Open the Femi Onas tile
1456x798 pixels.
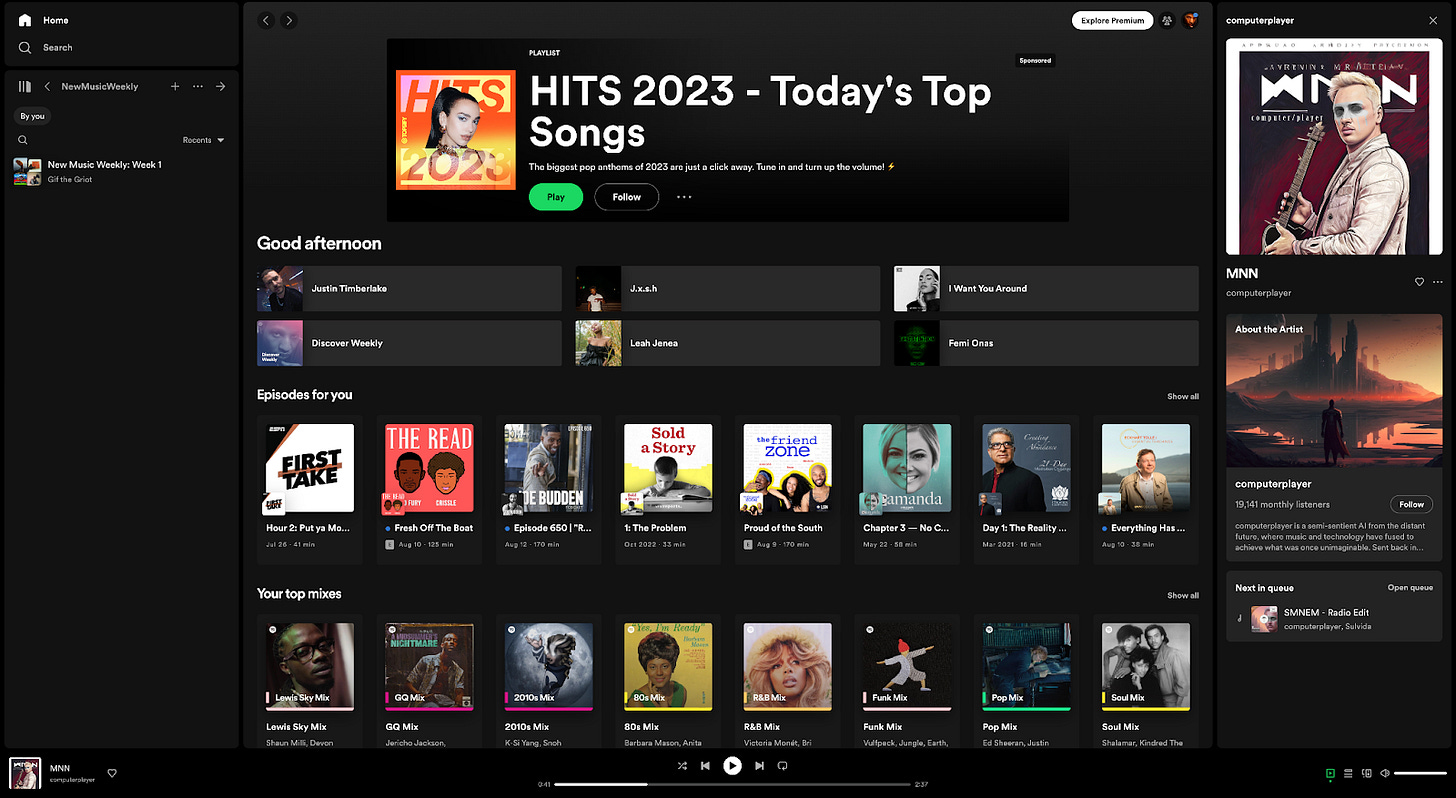click(1046, 343)
